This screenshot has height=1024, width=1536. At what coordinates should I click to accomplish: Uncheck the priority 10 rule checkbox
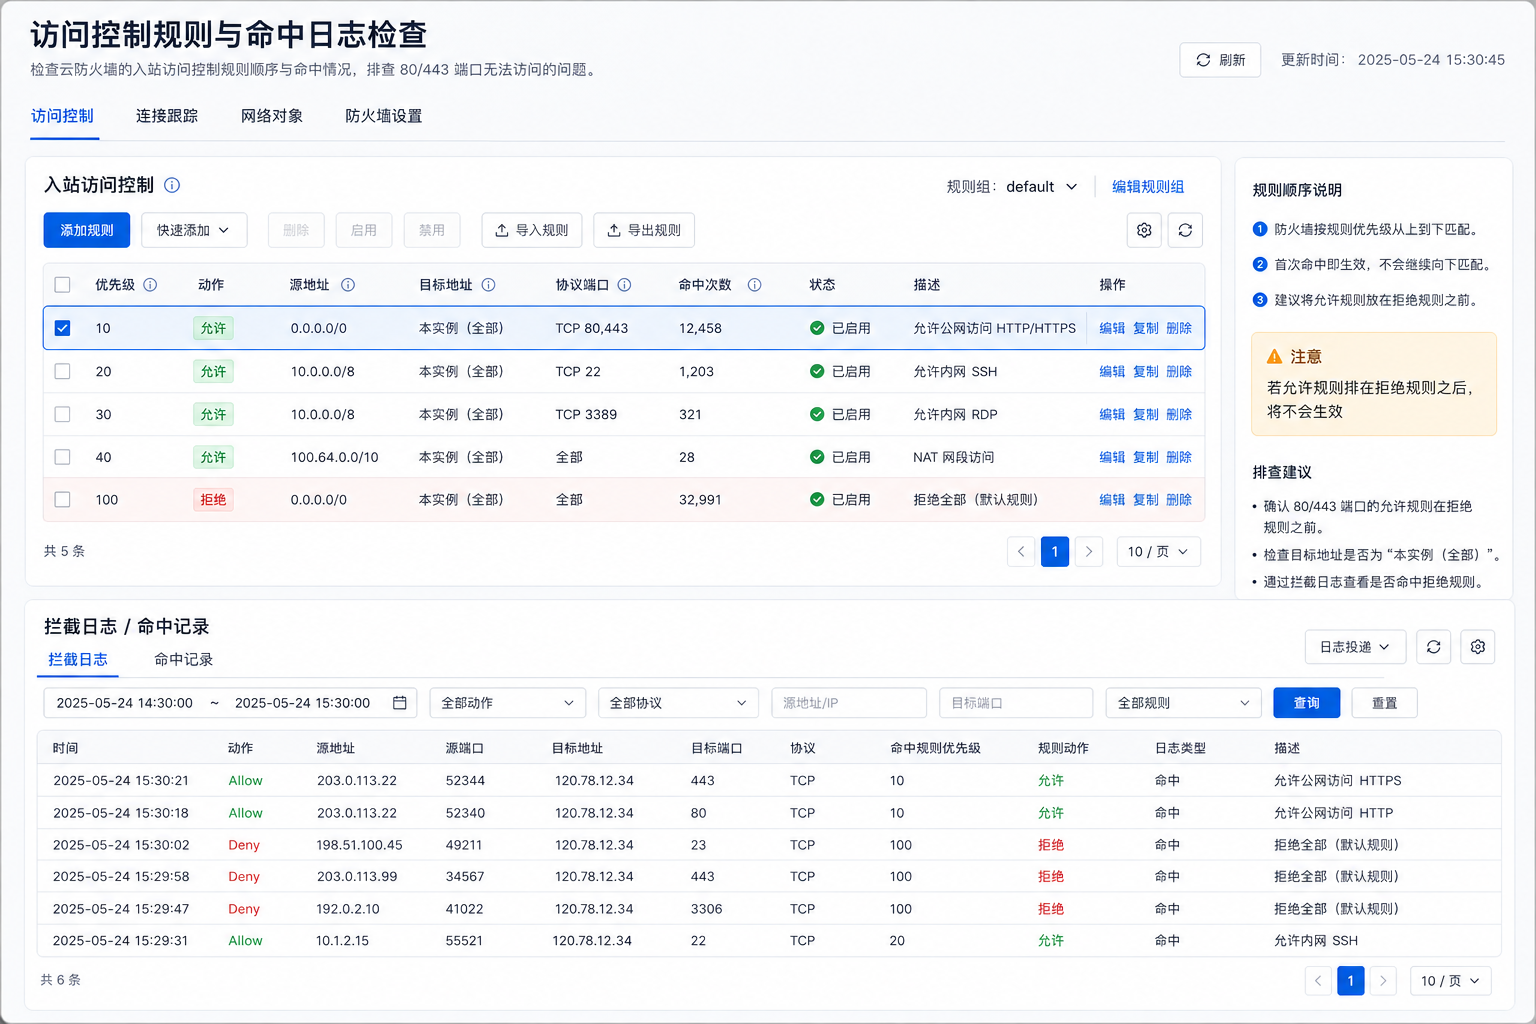(62, 328)
